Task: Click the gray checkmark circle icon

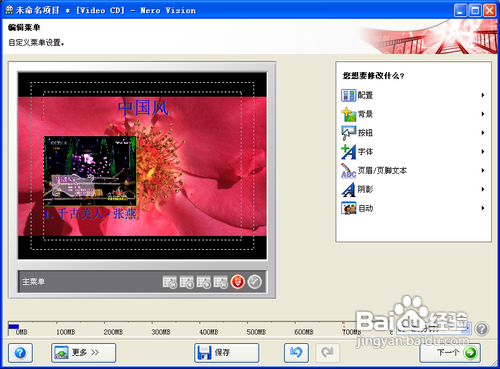Action: click(x=255, y=282)
